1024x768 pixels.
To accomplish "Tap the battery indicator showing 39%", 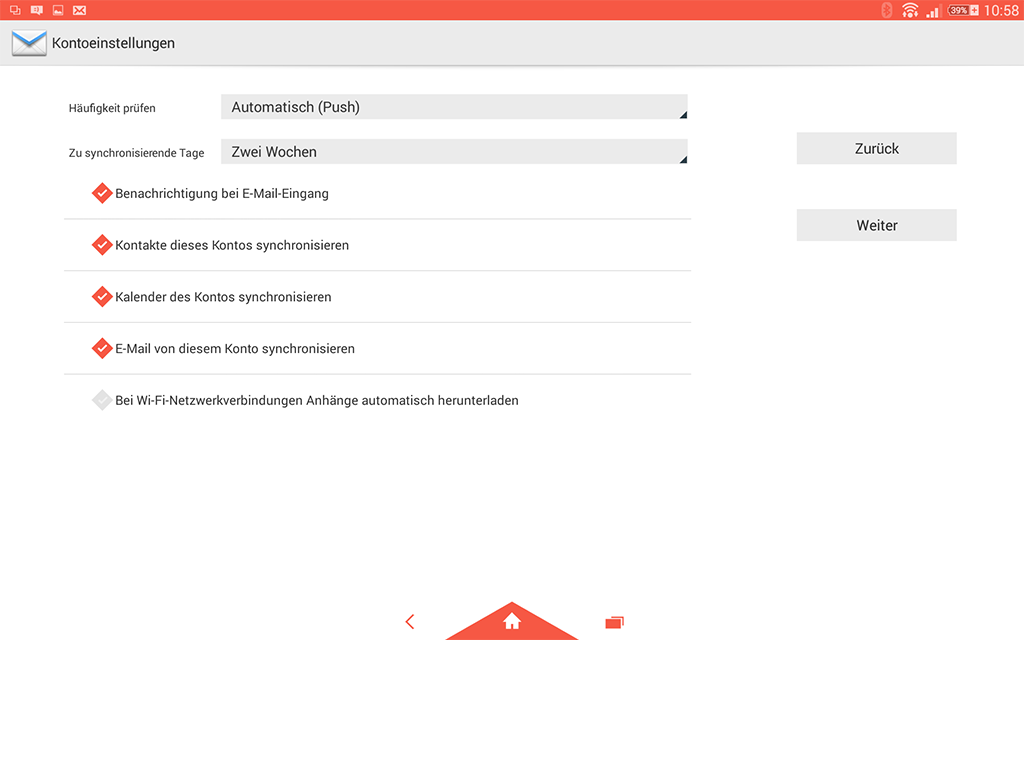I will (x=963, y=10).
